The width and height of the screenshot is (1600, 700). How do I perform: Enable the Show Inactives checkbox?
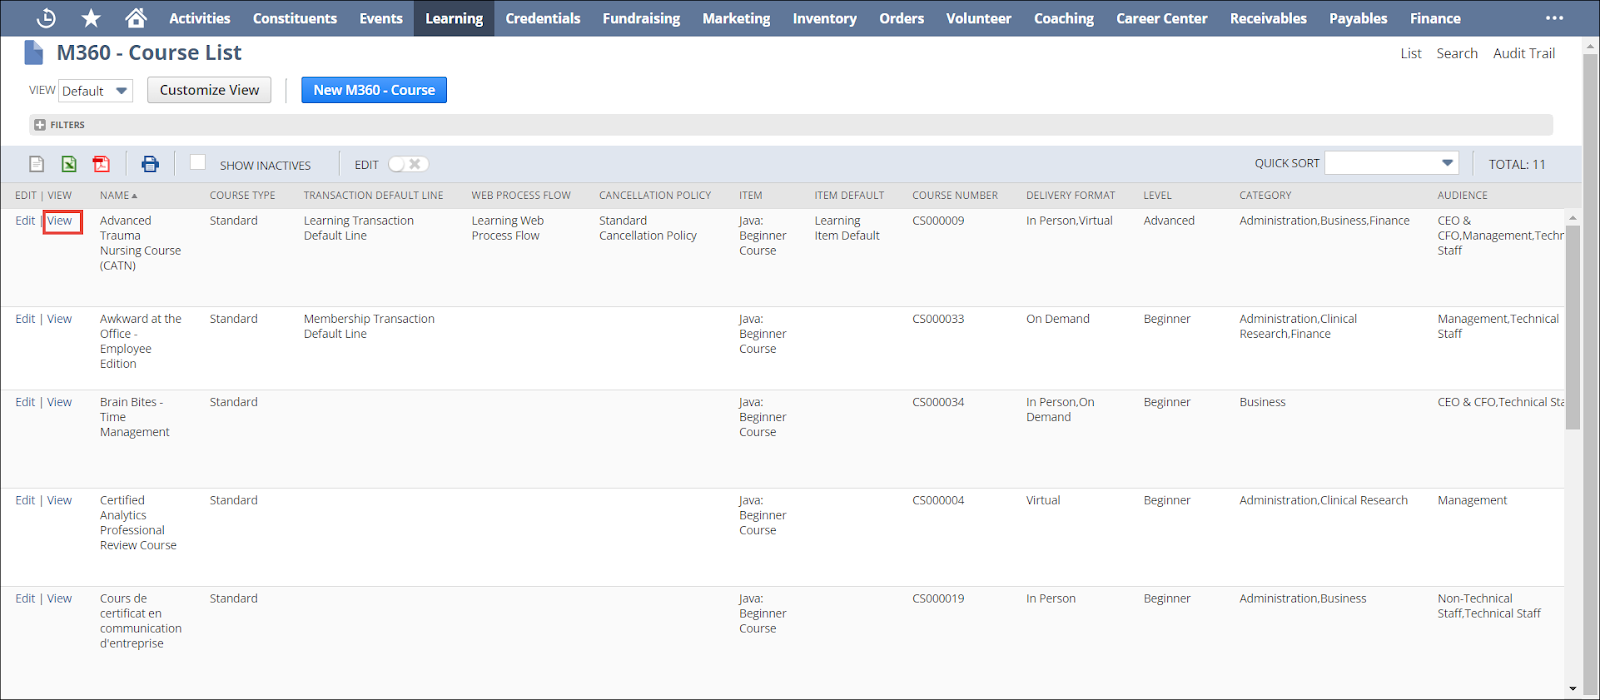(x=198, y=163)
